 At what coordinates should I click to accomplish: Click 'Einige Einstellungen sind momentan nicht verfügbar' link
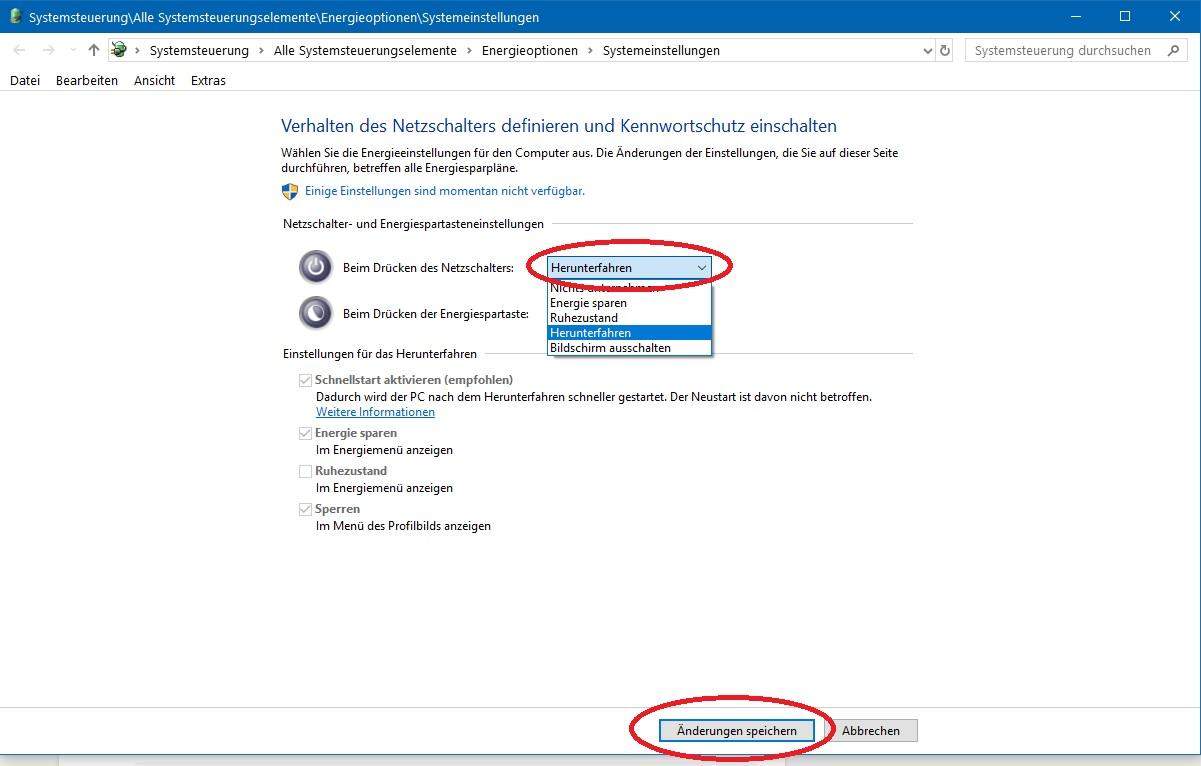pyautogui.click(x=445, y=190)
